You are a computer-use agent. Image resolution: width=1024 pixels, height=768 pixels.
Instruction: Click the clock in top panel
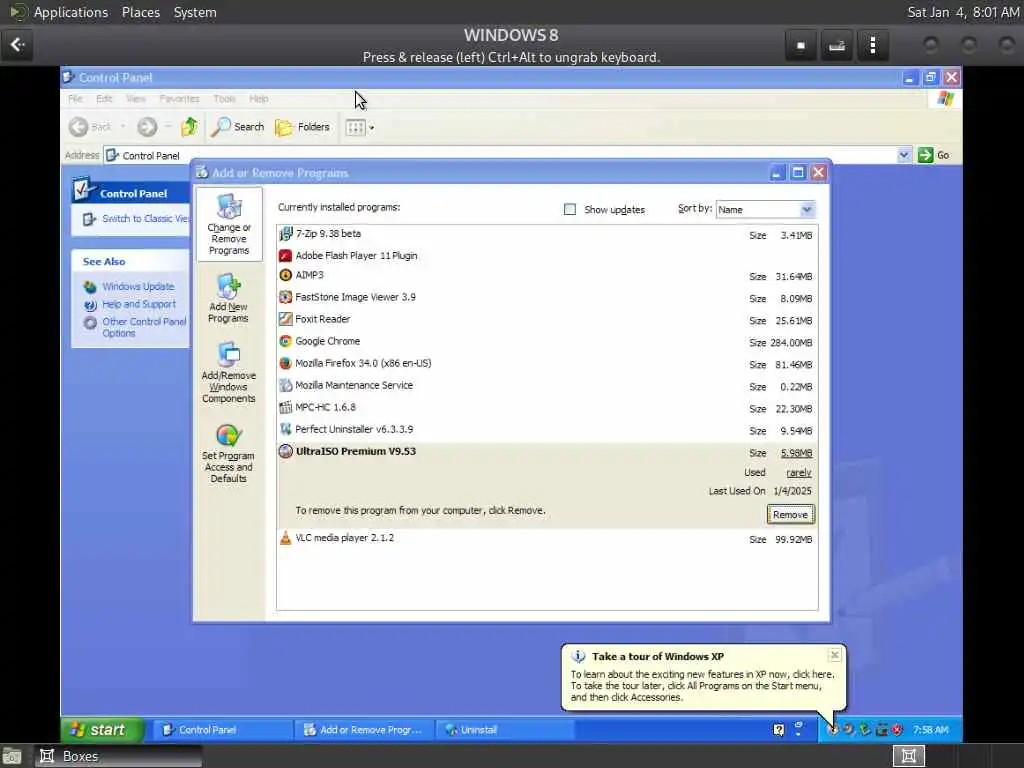click(x=963, y=12)
